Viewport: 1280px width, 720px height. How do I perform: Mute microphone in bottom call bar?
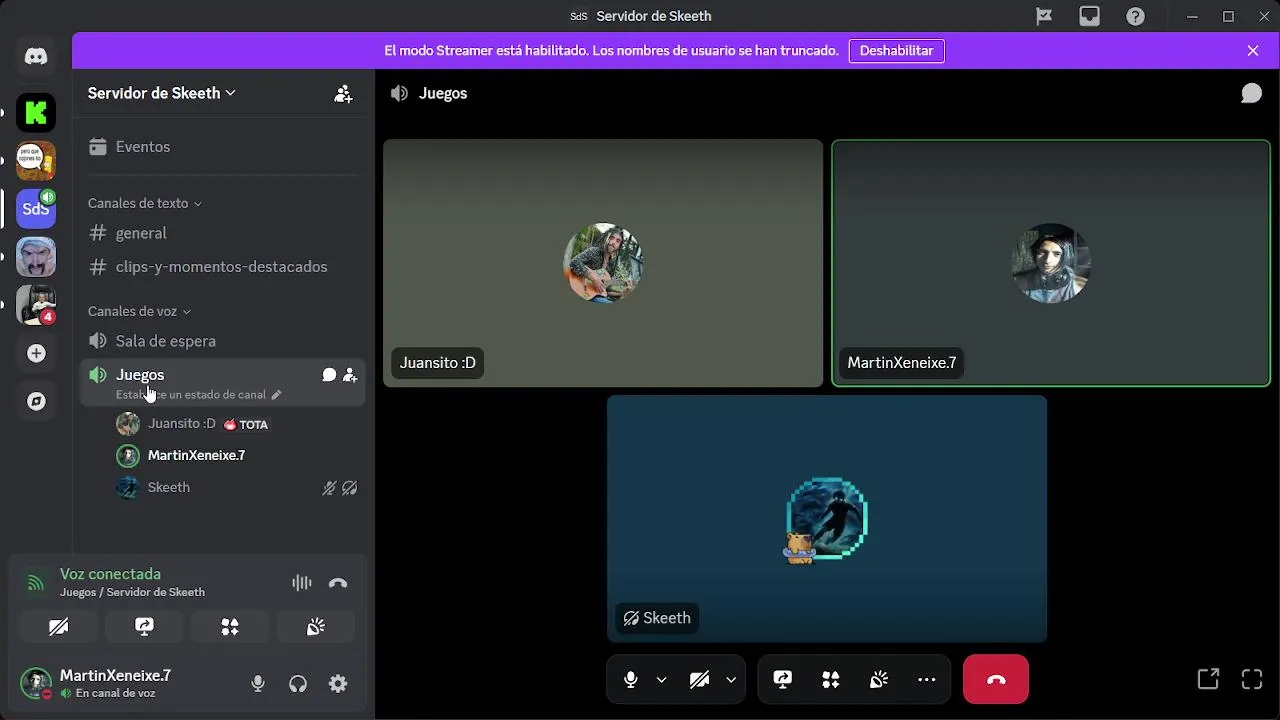(x=631, y=680)
